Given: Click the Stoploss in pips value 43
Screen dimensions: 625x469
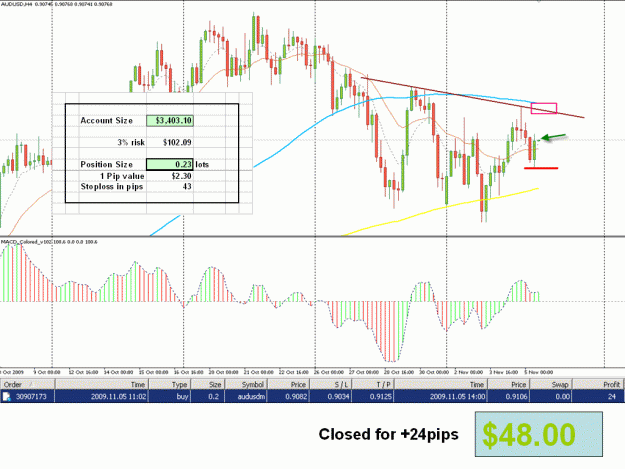Looking at the screenshot, I should (x=187, y=186).
